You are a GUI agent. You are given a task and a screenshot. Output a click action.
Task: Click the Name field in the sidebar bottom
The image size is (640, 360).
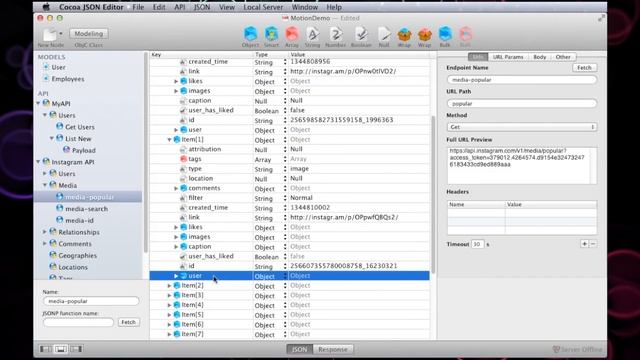click(91, 301)
